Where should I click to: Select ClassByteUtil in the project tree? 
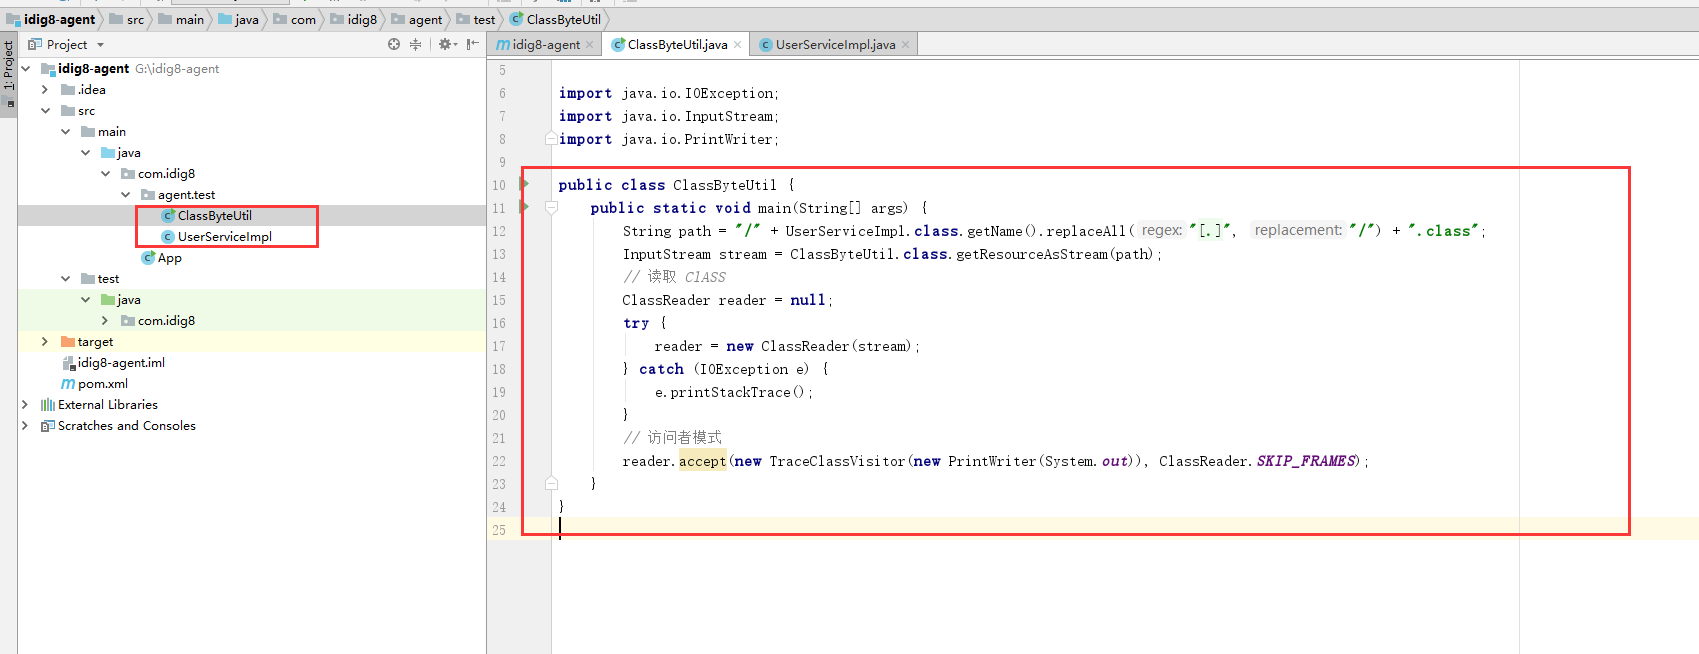(x=215, y=216)
